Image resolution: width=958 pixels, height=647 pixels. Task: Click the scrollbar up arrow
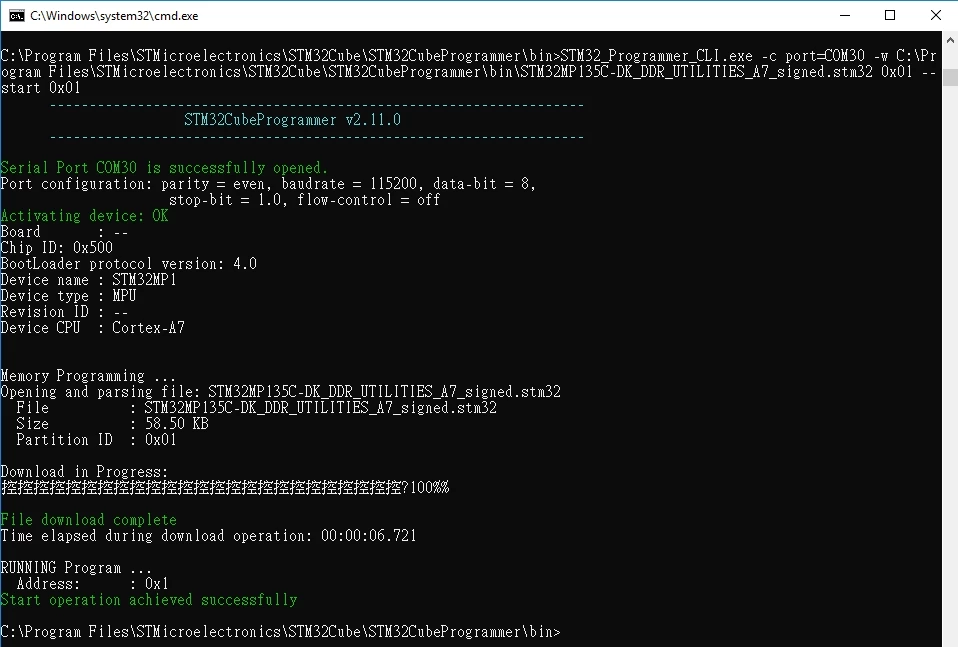(x=950, y=40)
